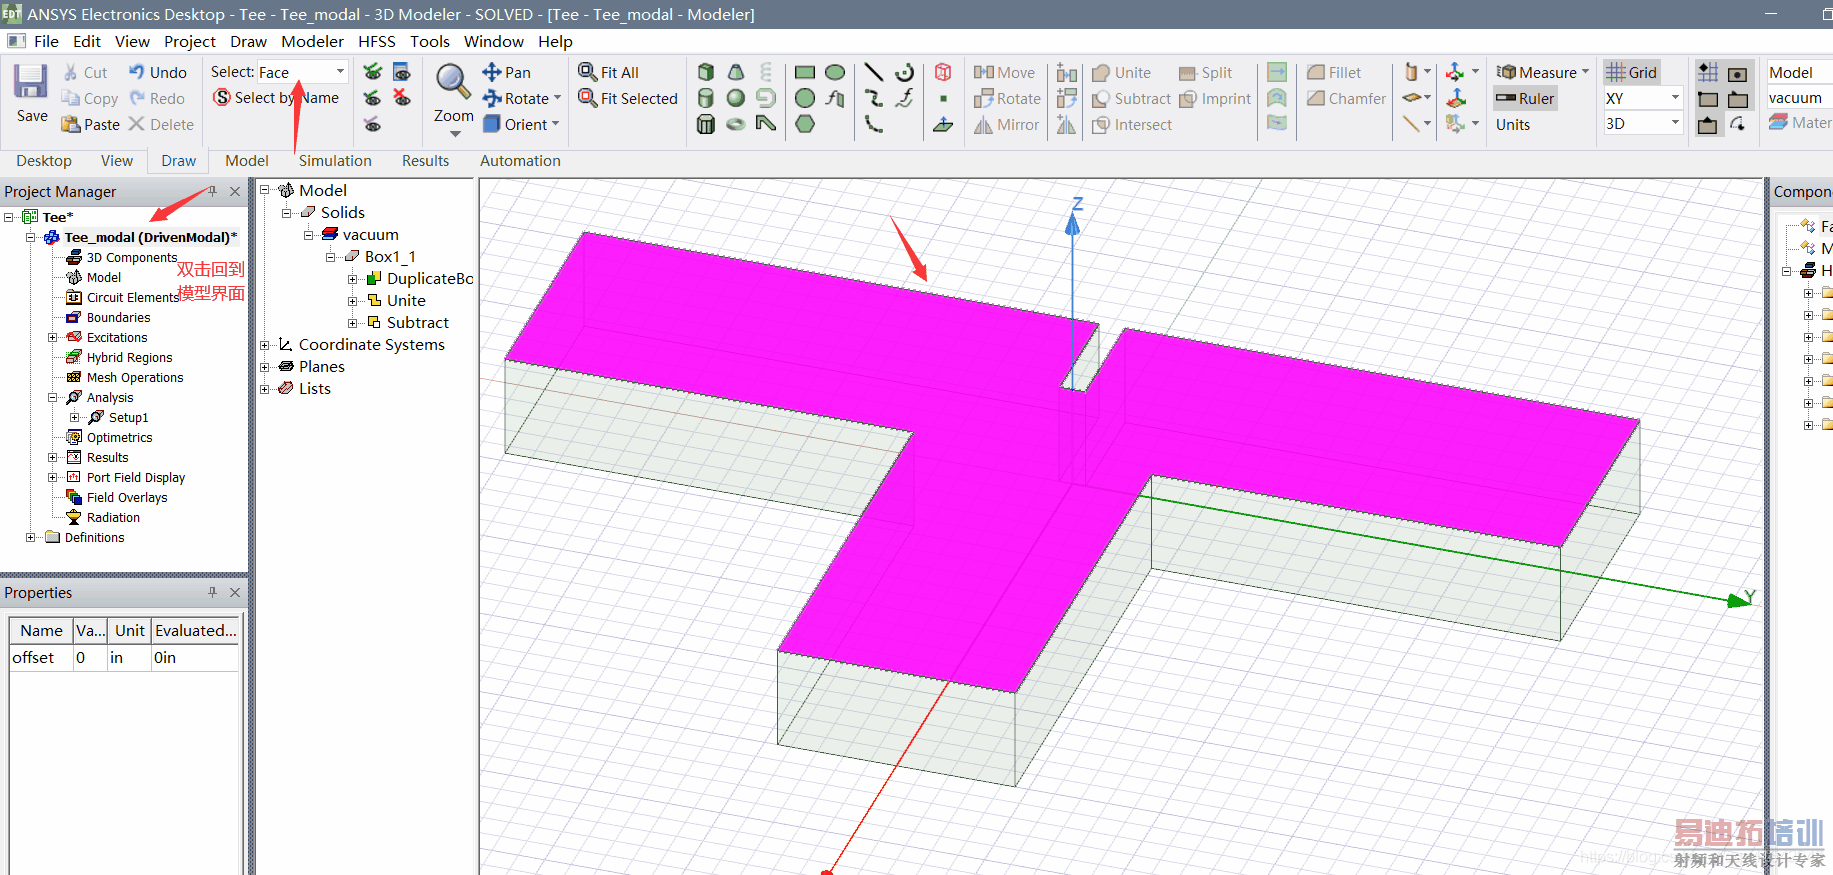1833x875 pixels.
Task: Click the Units button
Action: point(1513,124)
